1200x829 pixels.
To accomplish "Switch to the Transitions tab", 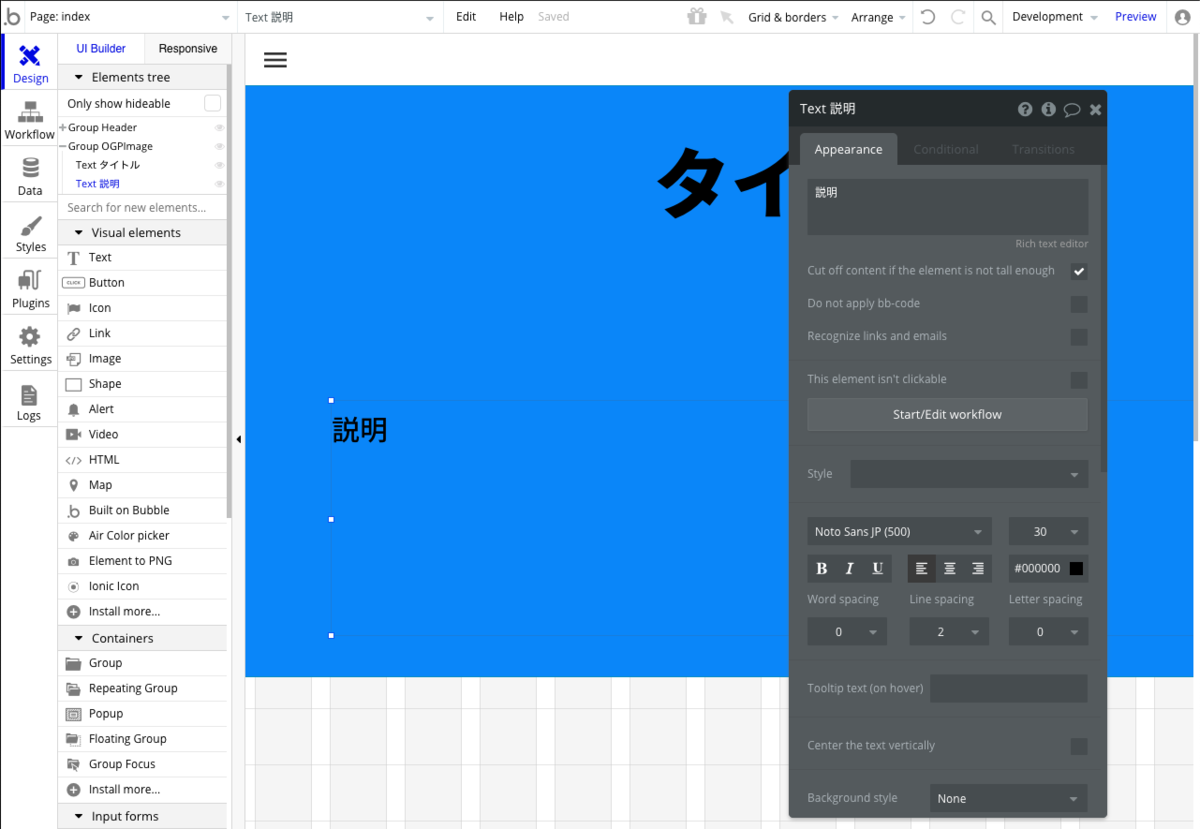I will [1043, 149].
